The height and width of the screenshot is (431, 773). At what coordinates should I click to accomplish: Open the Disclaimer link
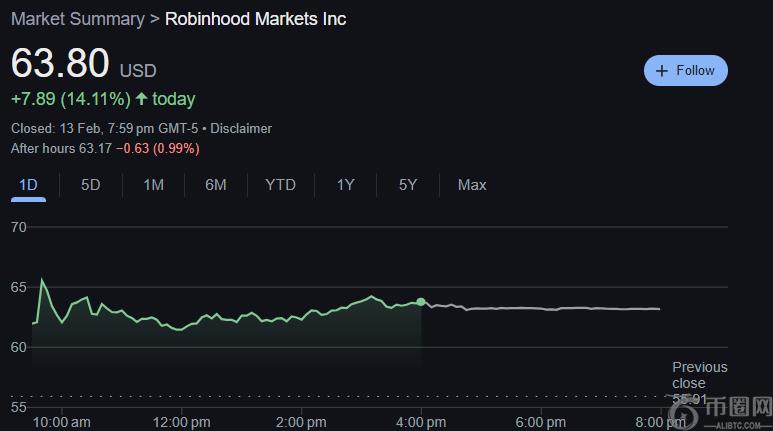(x=241, y=129)
